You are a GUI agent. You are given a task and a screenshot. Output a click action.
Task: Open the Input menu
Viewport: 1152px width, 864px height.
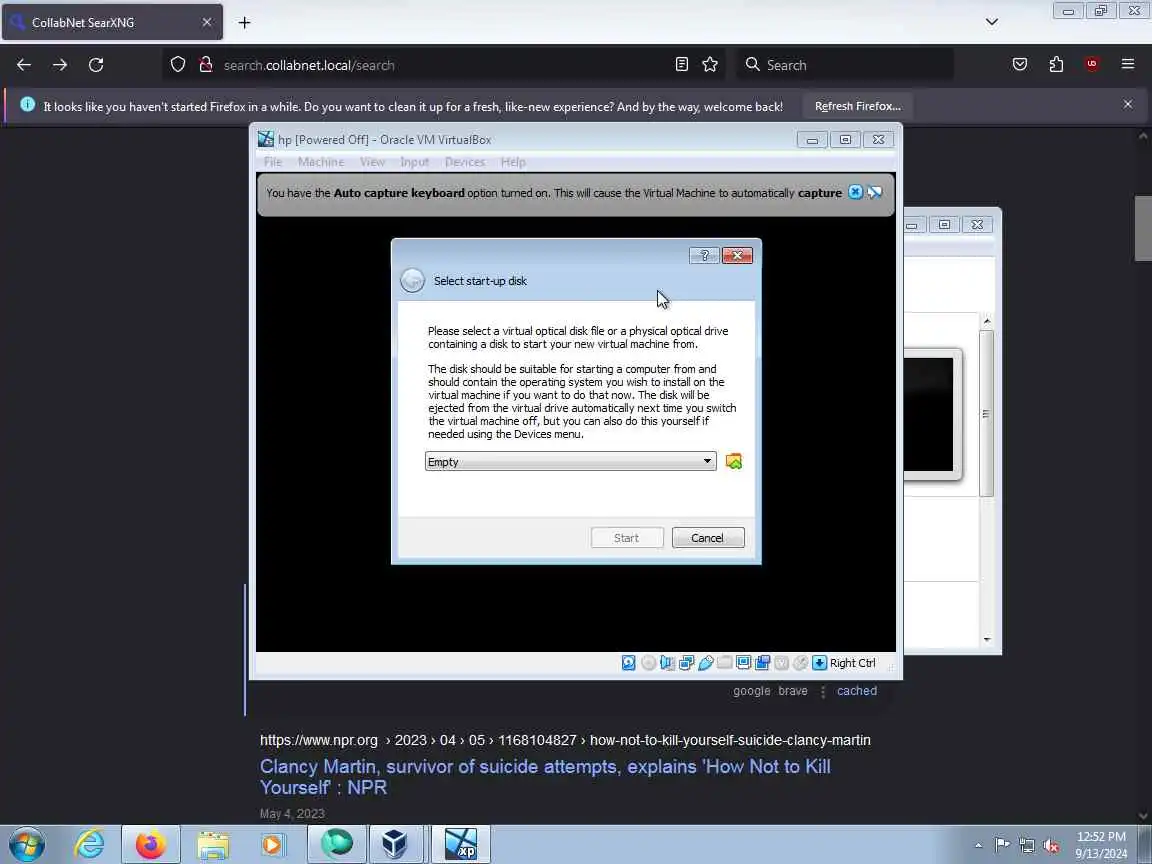coord(414,162)
